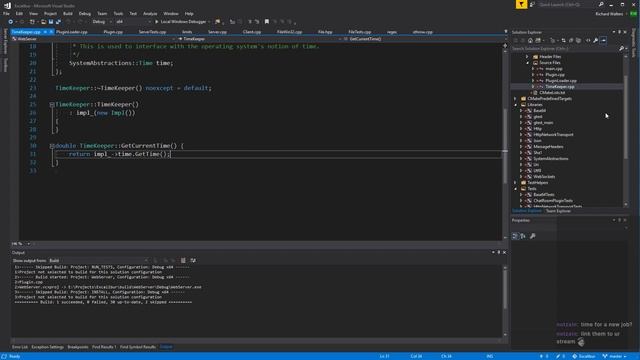Switch to the Plugin.cpp editor tab
The image size is (640, 360).
coord(113,32)
